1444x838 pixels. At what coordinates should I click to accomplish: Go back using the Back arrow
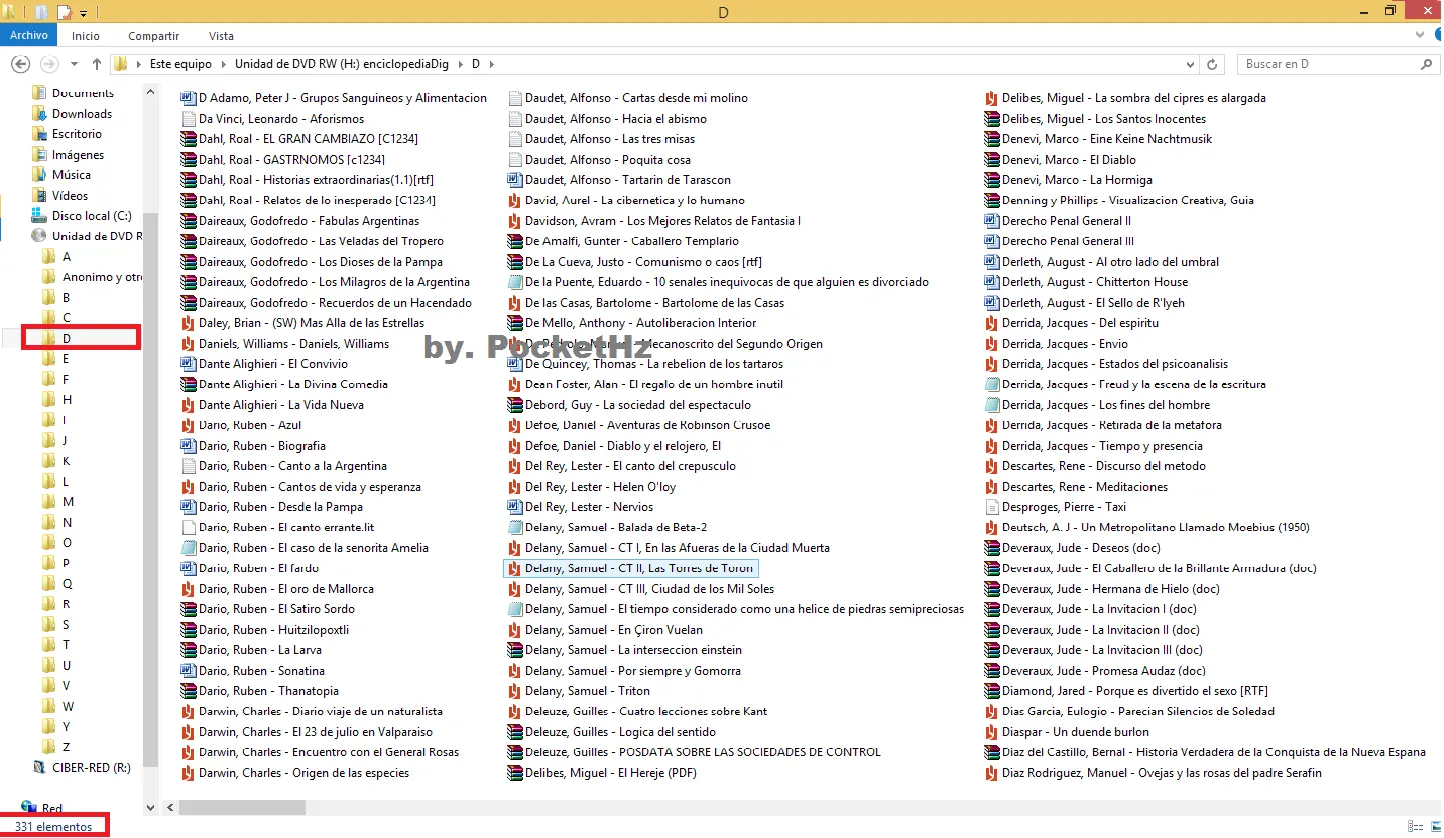pyautogui.click(x=19, y=64)
